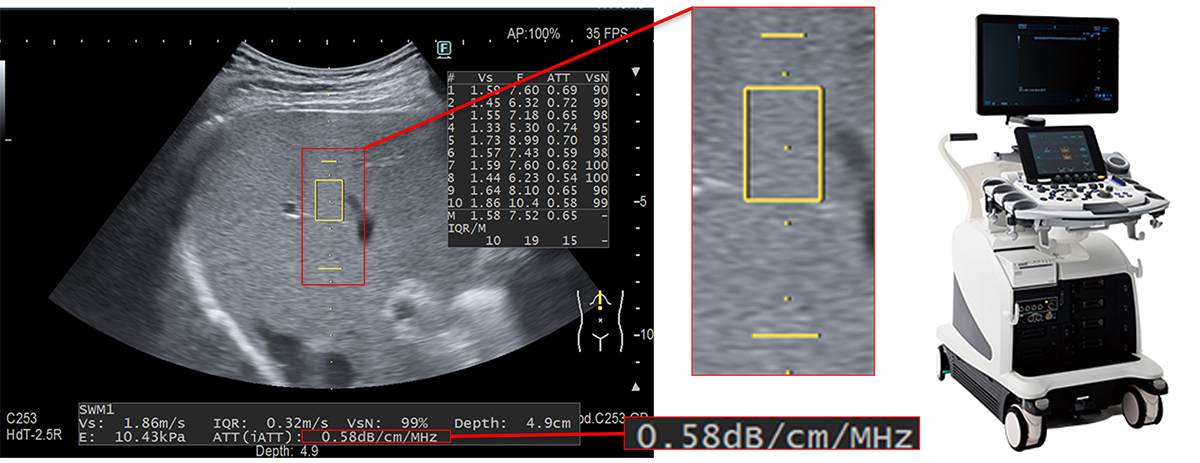The width and height of the screenshot is (1200, 463).
Task: Select the yellow ROI box on liver scan
Action: coord(329,200)
